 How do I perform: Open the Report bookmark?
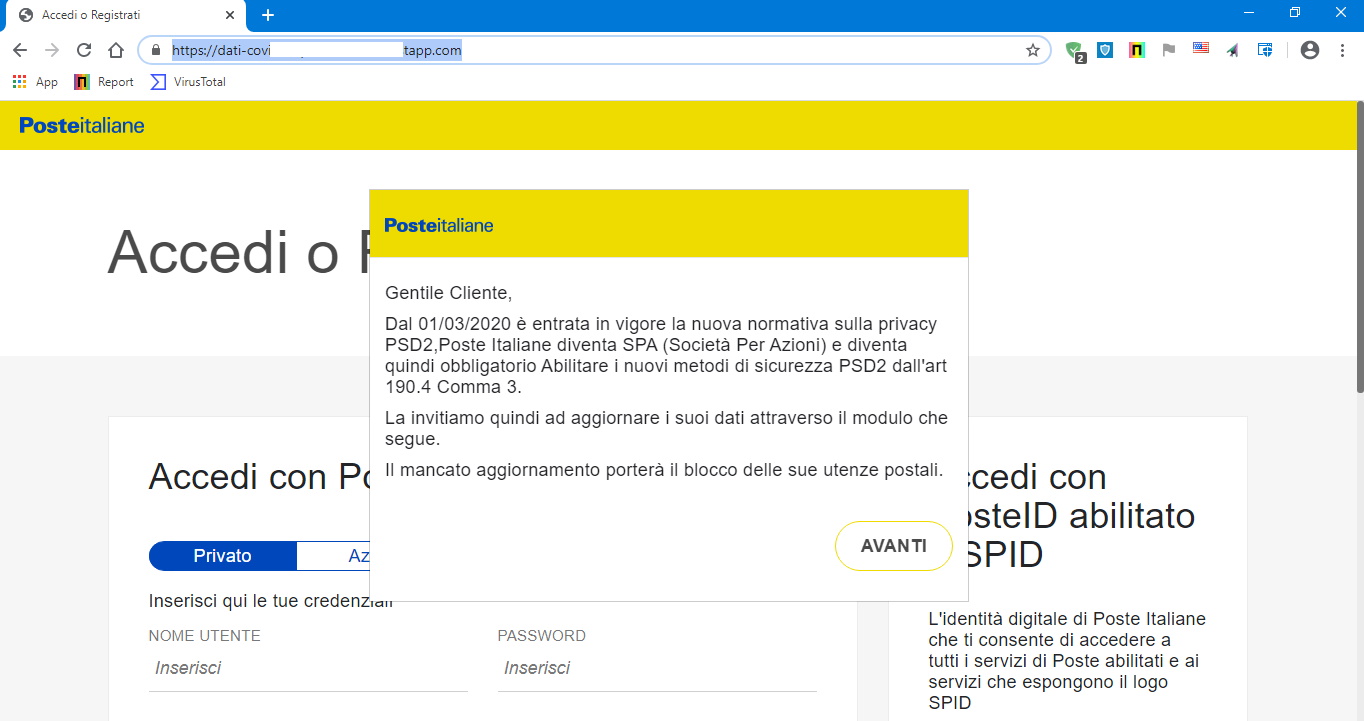(x=104, y=82)
